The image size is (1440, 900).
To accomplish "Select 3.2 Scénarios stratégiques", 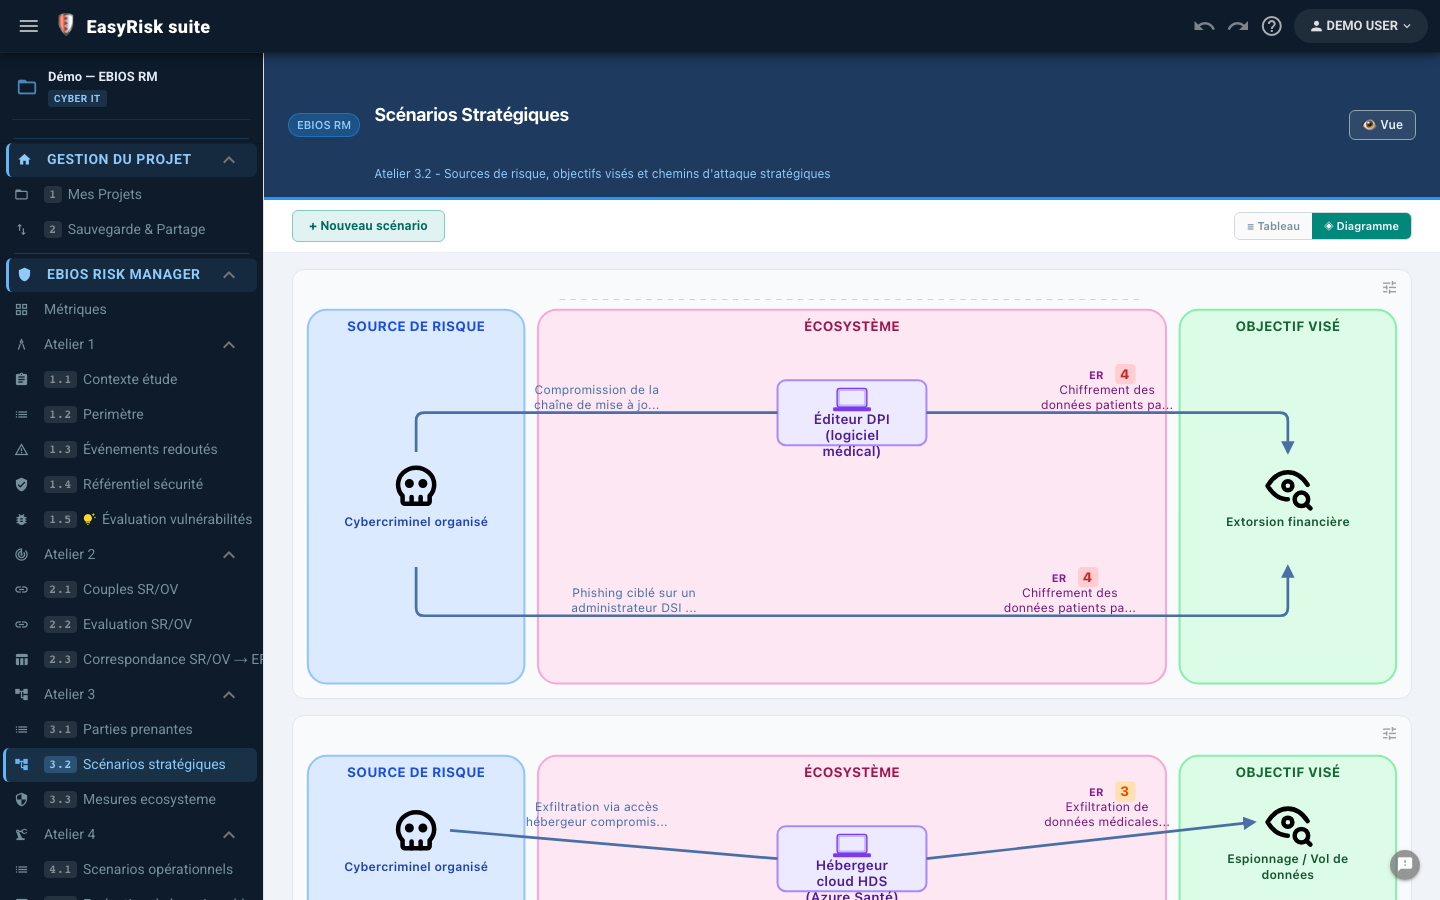I will 131,764.
